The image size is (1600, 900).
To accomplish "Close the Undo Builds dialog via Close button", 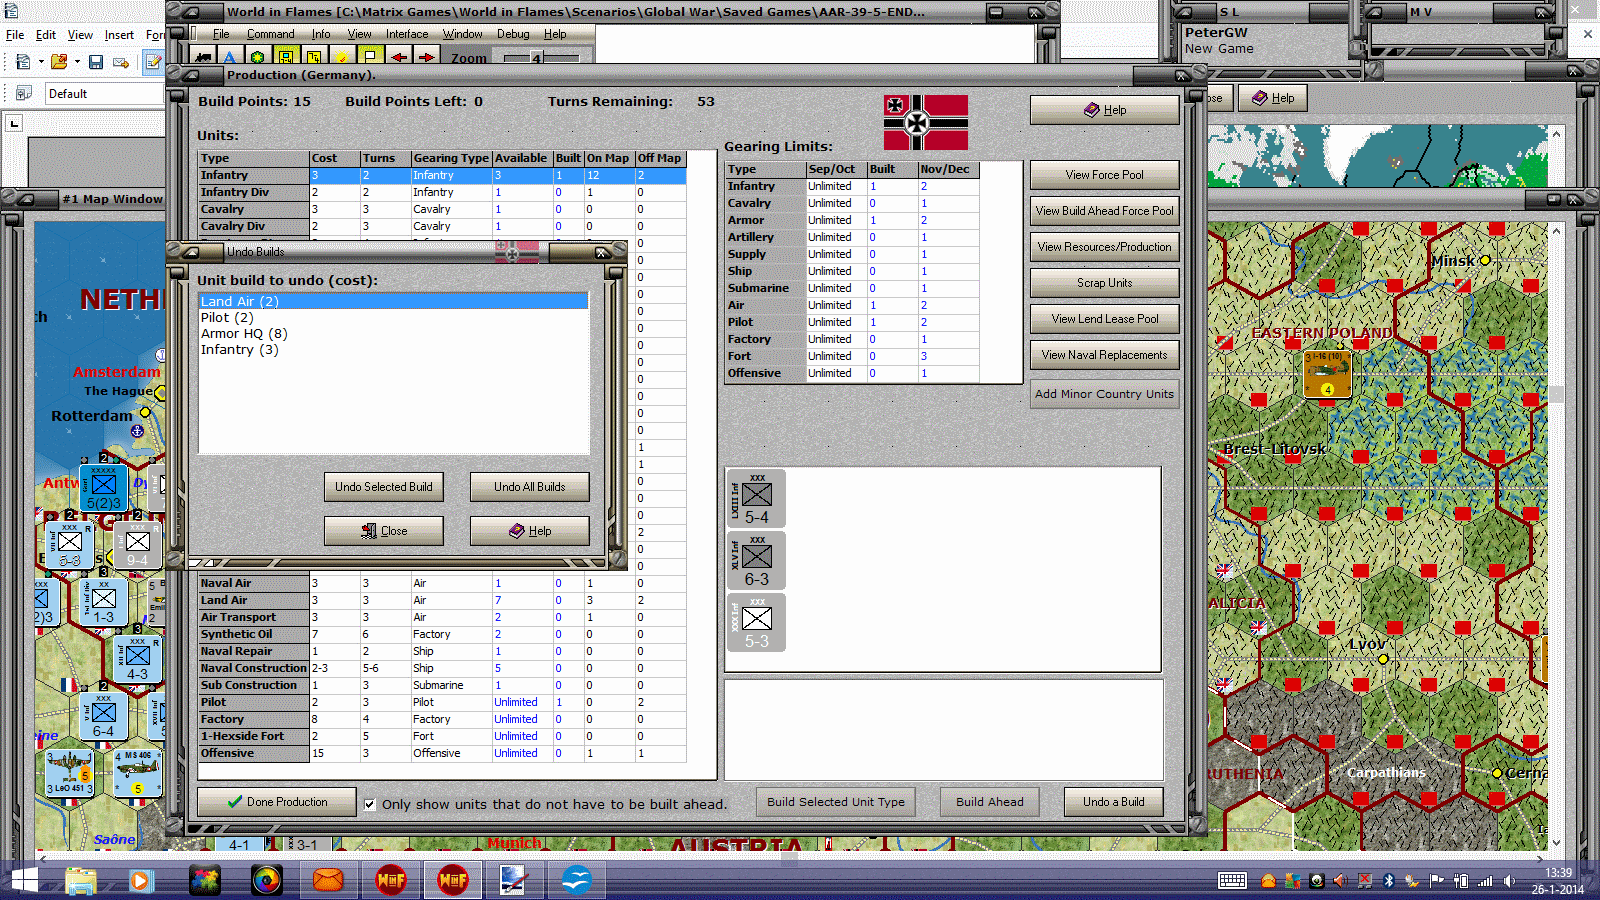I will [384, 531].
